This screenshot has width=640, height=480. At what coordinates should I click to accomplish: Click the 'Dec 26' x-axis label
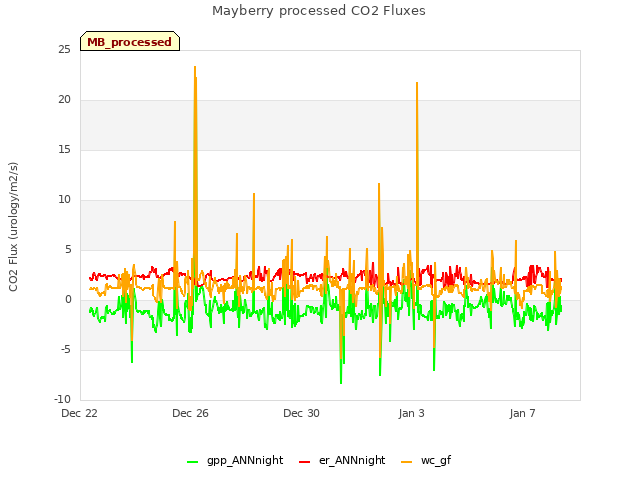(190, 413)
